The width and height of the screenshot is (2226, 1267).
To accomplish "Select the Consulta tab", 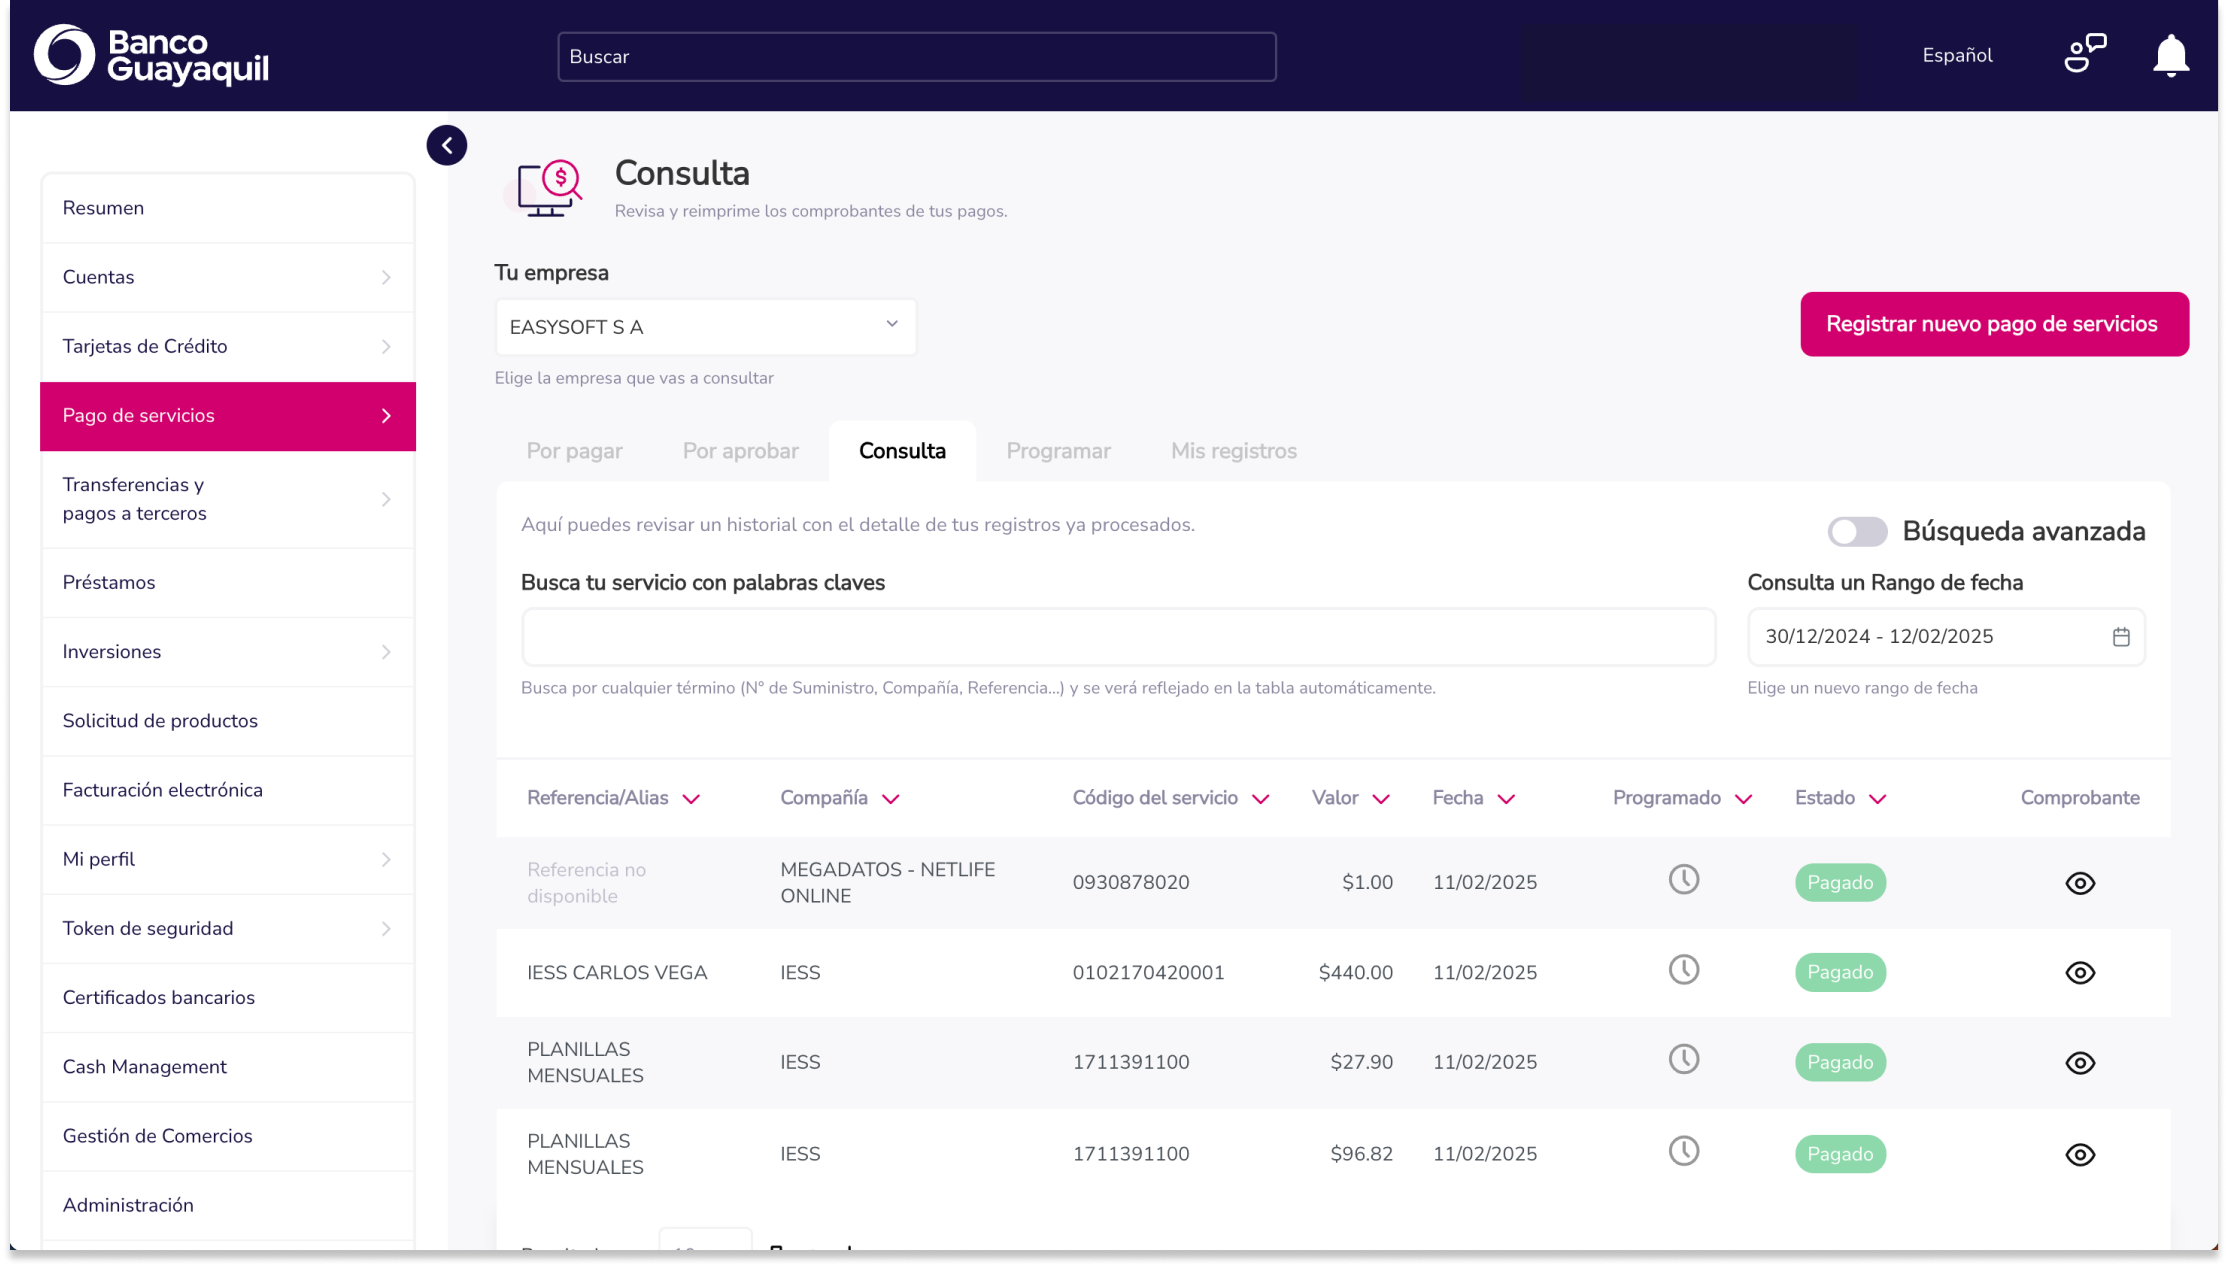I will coord(902,451).
